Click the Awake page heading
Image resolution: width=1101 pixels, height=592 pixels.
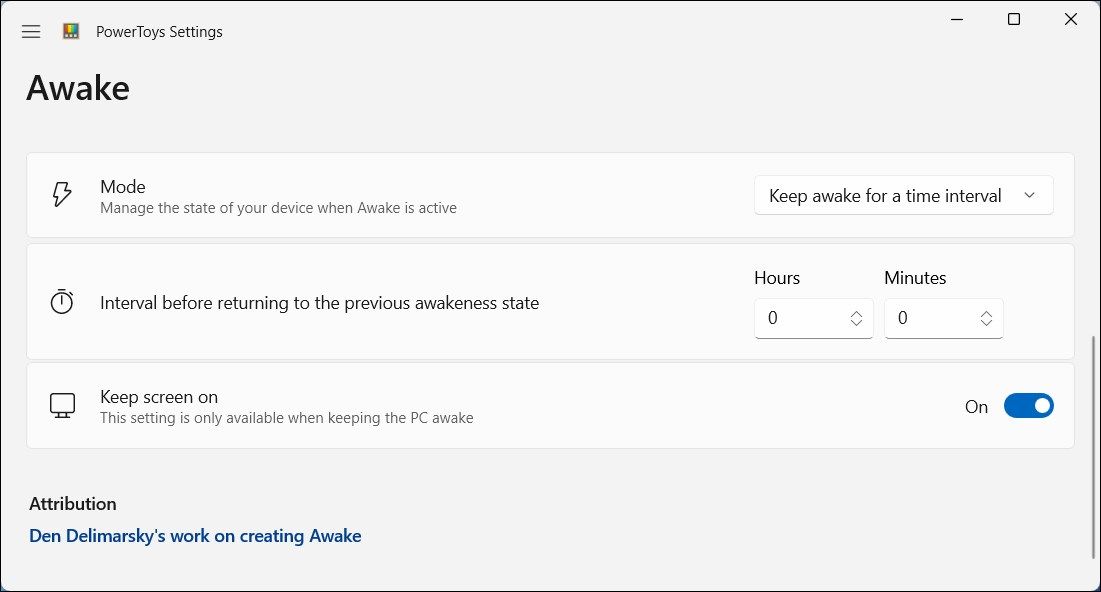pyautogui.click(x=77, y=88)
